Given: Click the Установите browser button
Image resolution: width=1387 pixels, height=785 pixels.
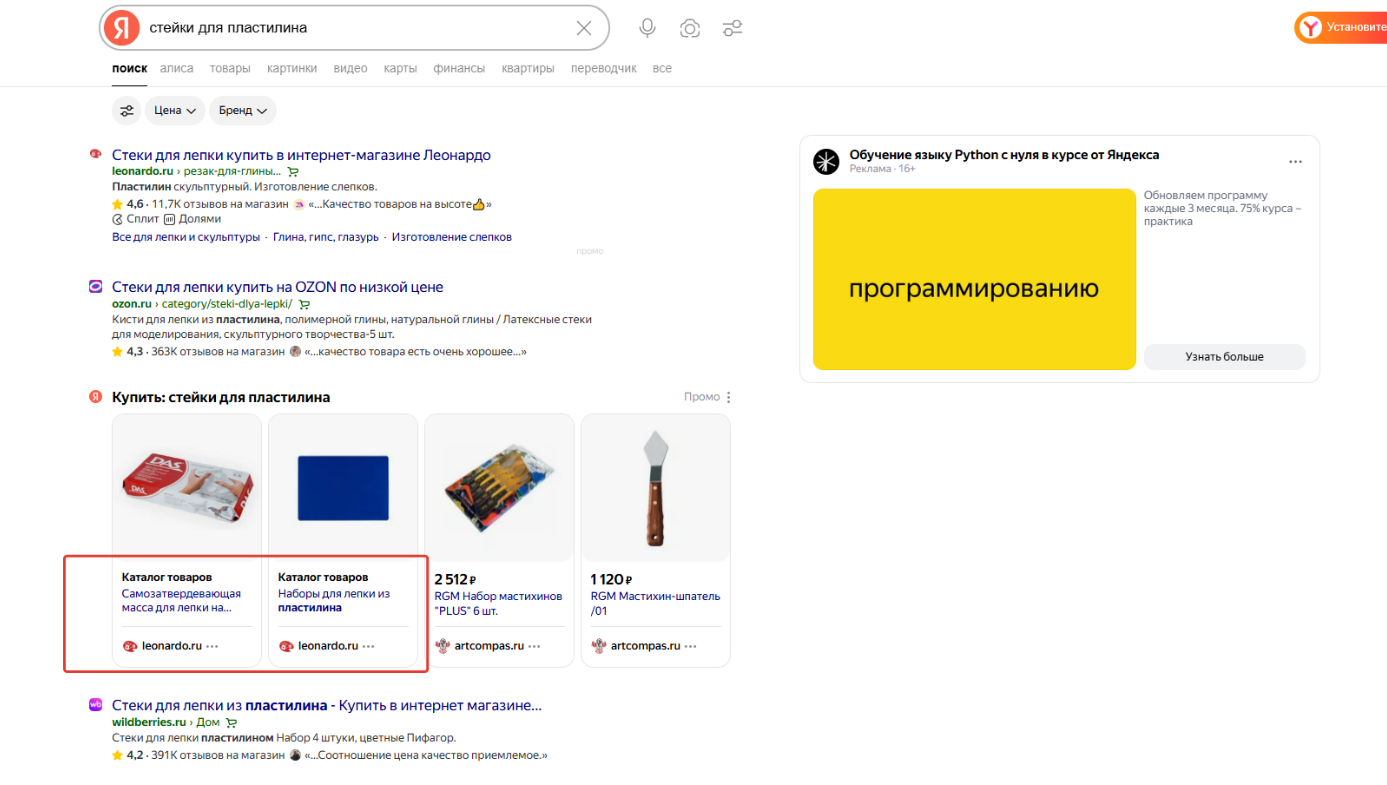Looking at the screenshot, I should (x=1341, y=27).
